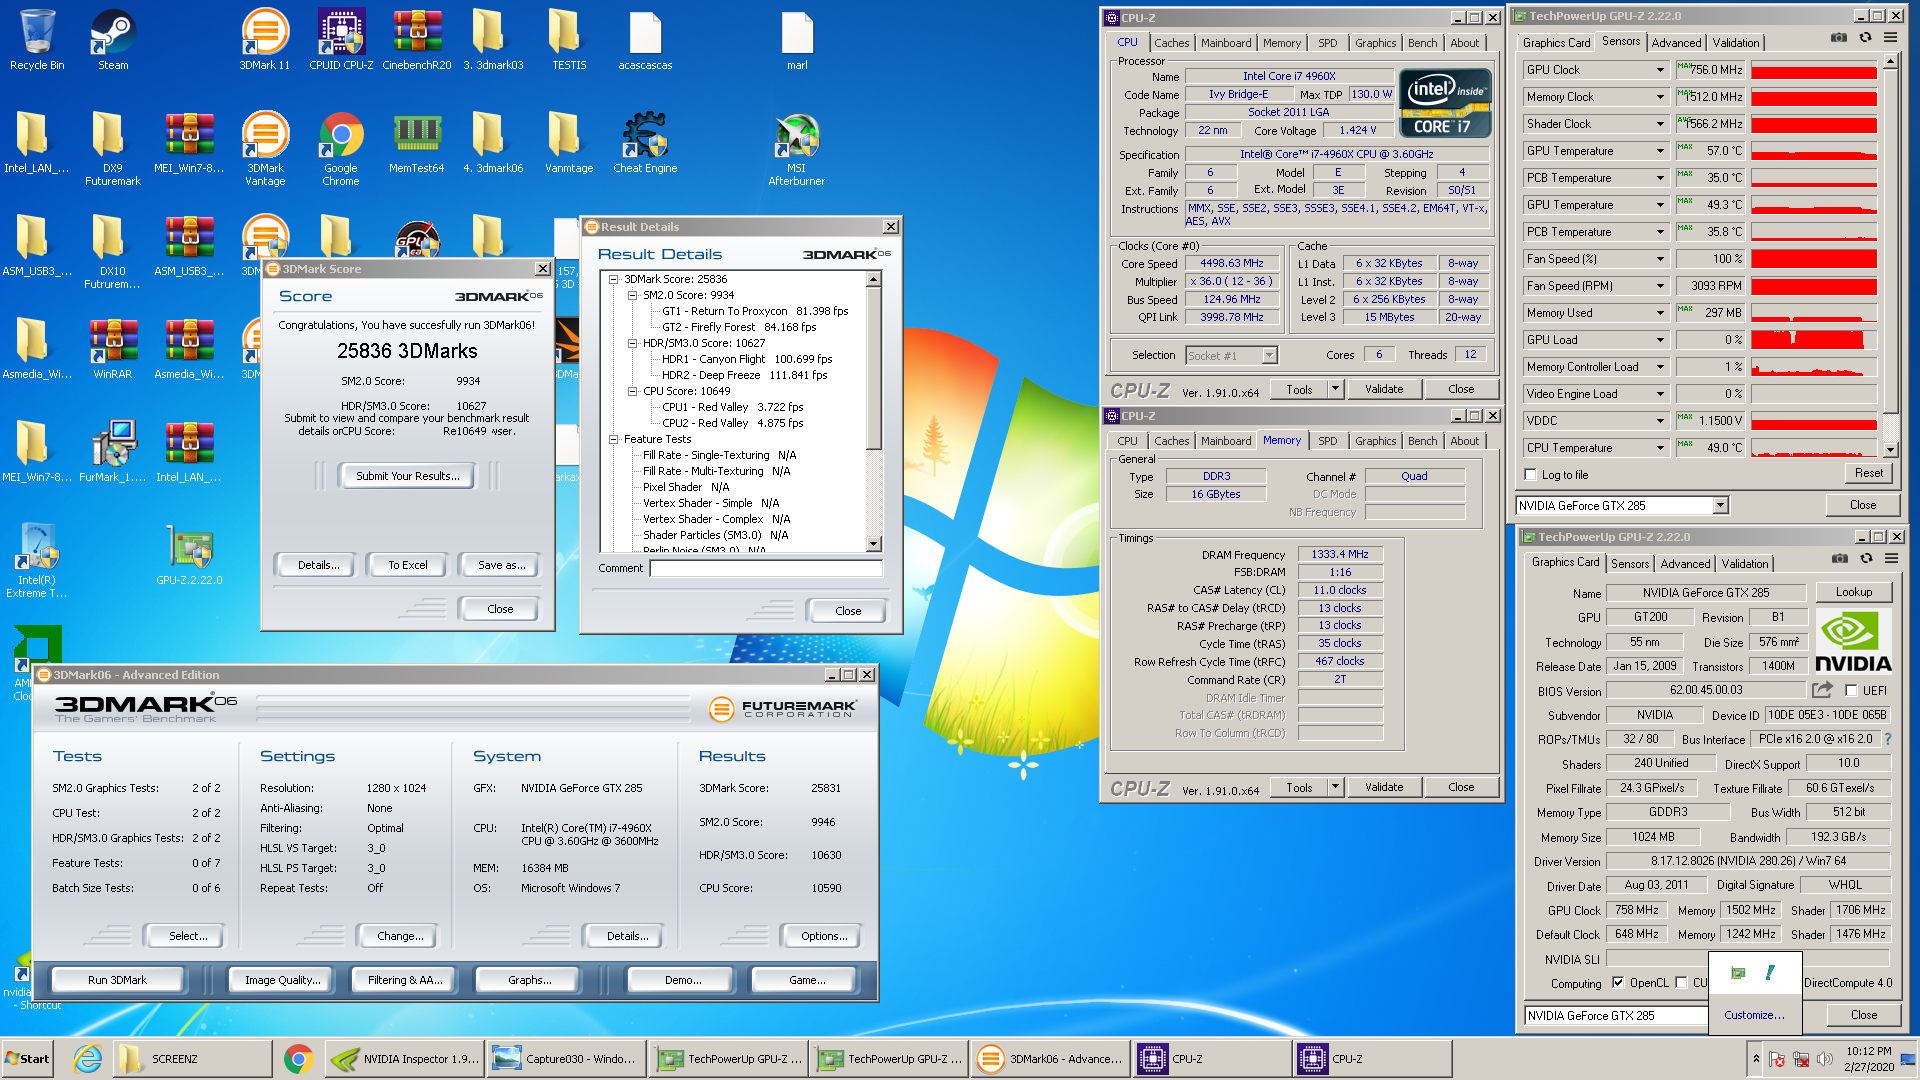Click the To Excel button
This screenshot has height=1080, width=1920.
(x=408, y=565)
